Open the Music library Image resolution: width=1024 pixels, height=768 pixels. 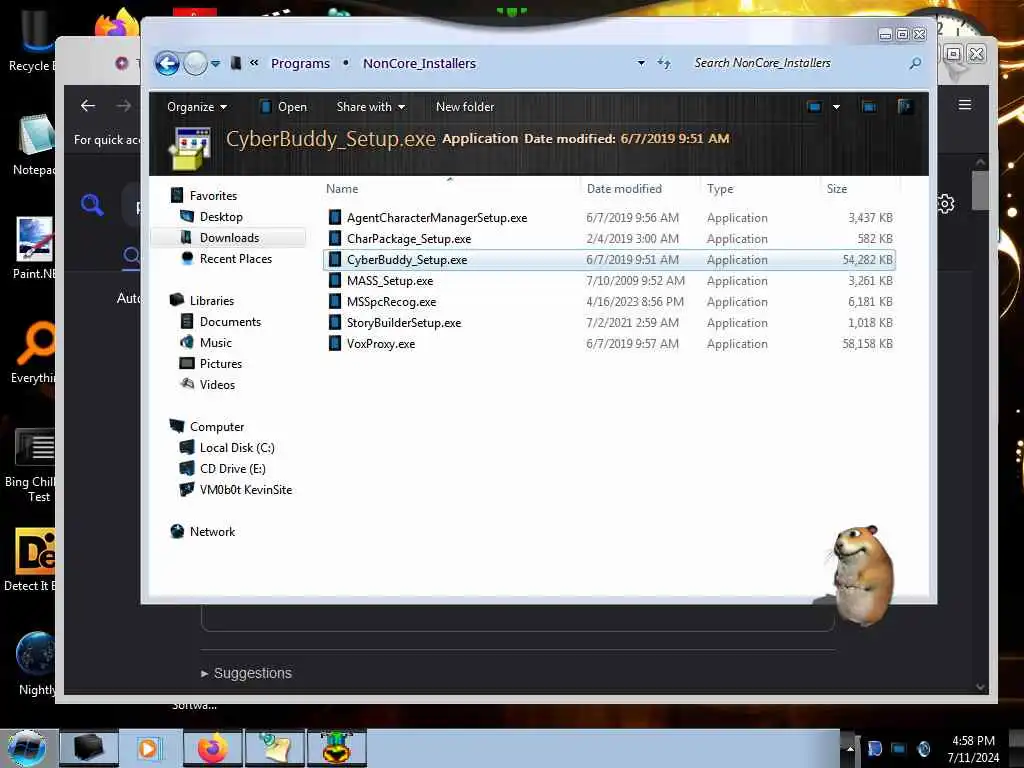(x=216, y=342)
